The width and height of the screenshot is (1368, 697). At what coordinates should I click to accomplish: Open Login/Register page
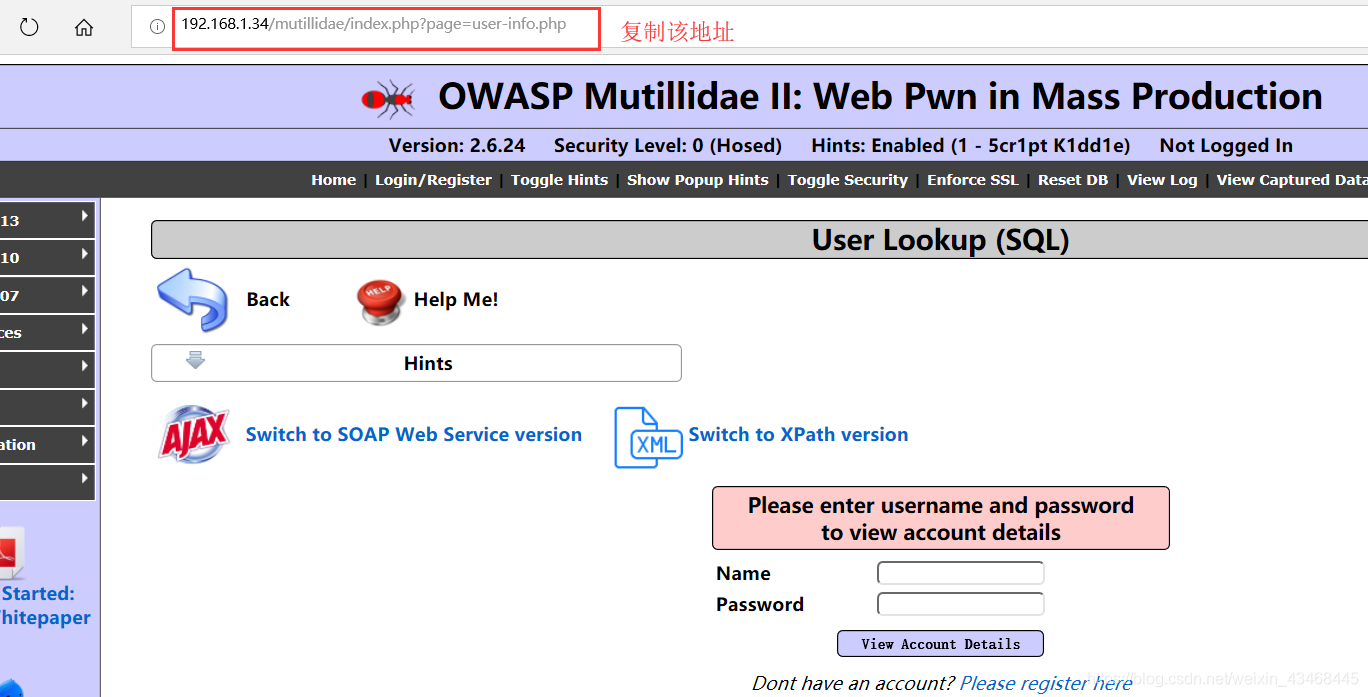point(433,180)
